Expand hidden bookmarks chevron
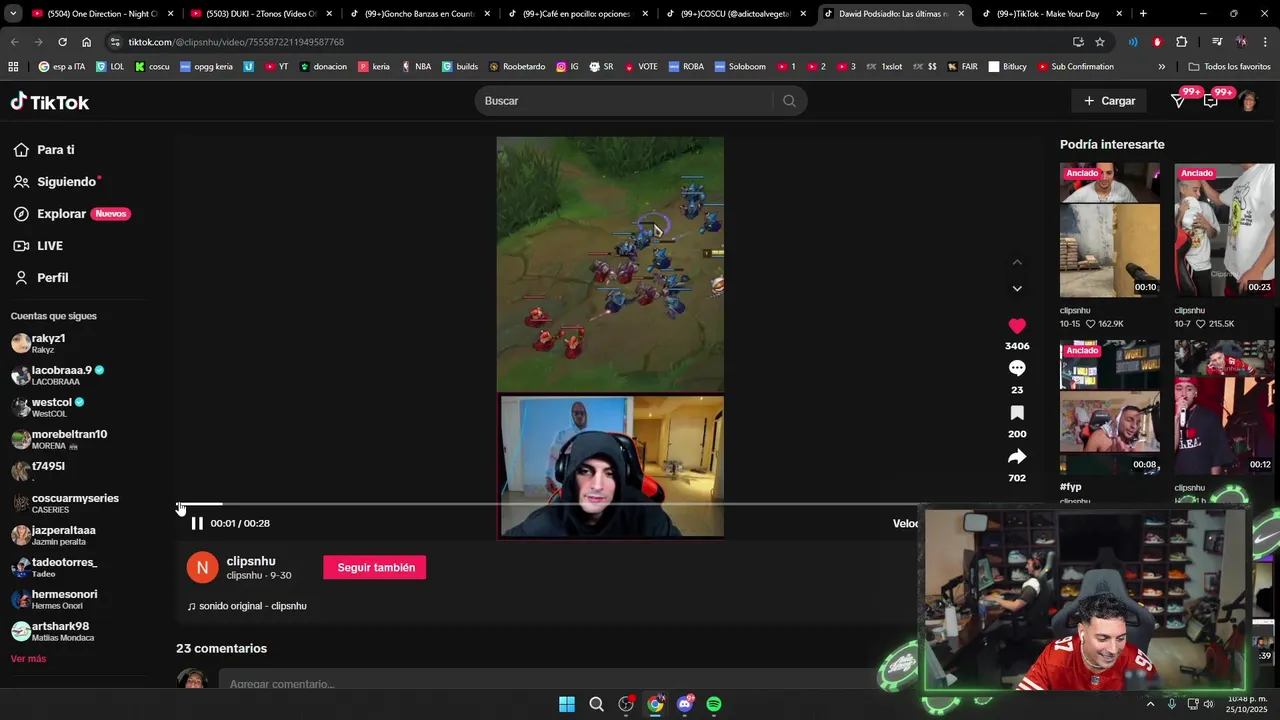 tap(1161, 67)
